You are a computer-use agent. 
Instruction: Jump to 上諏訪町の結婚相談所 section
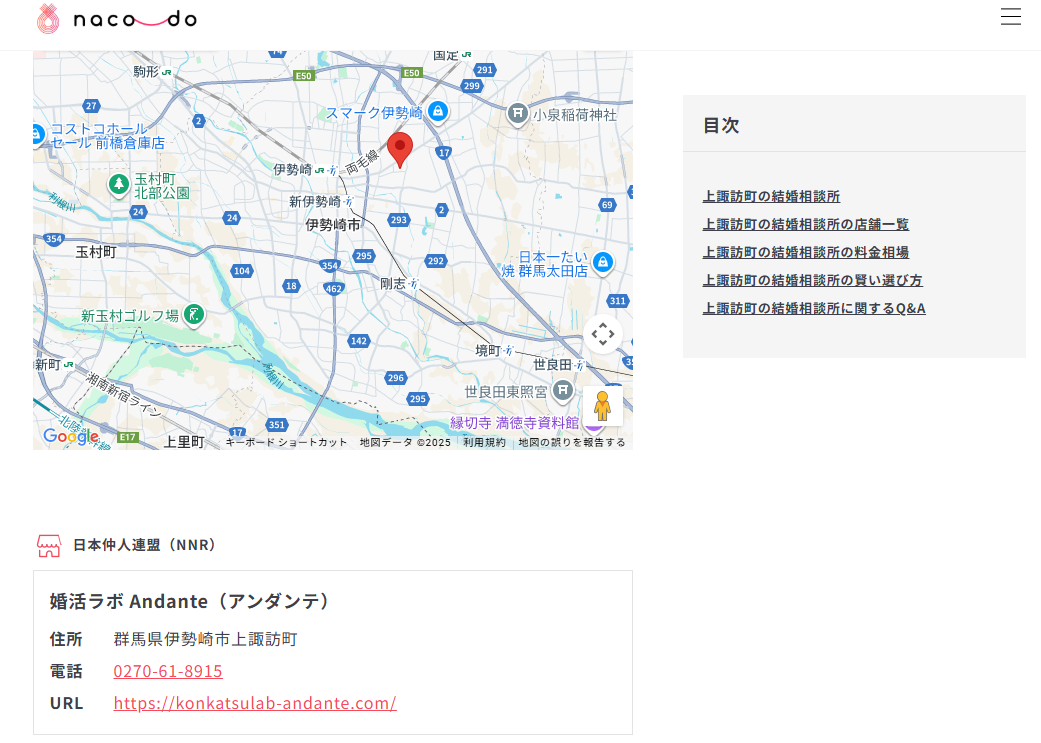click(x=771, y=196)
